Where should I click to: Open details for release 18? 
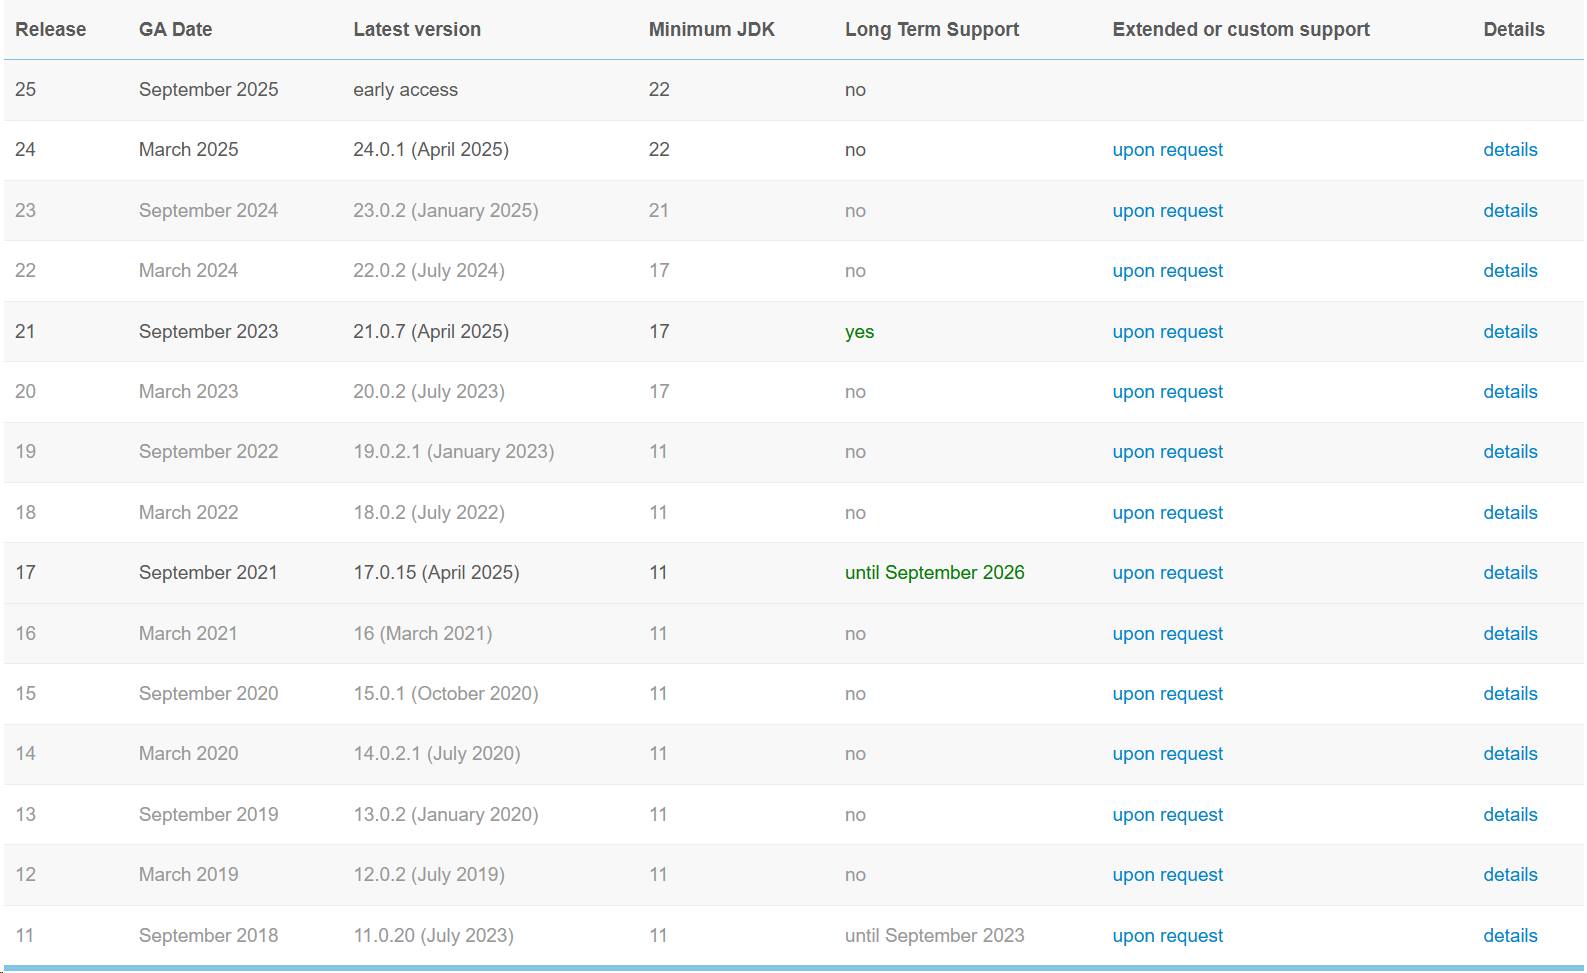[1510, 513]
